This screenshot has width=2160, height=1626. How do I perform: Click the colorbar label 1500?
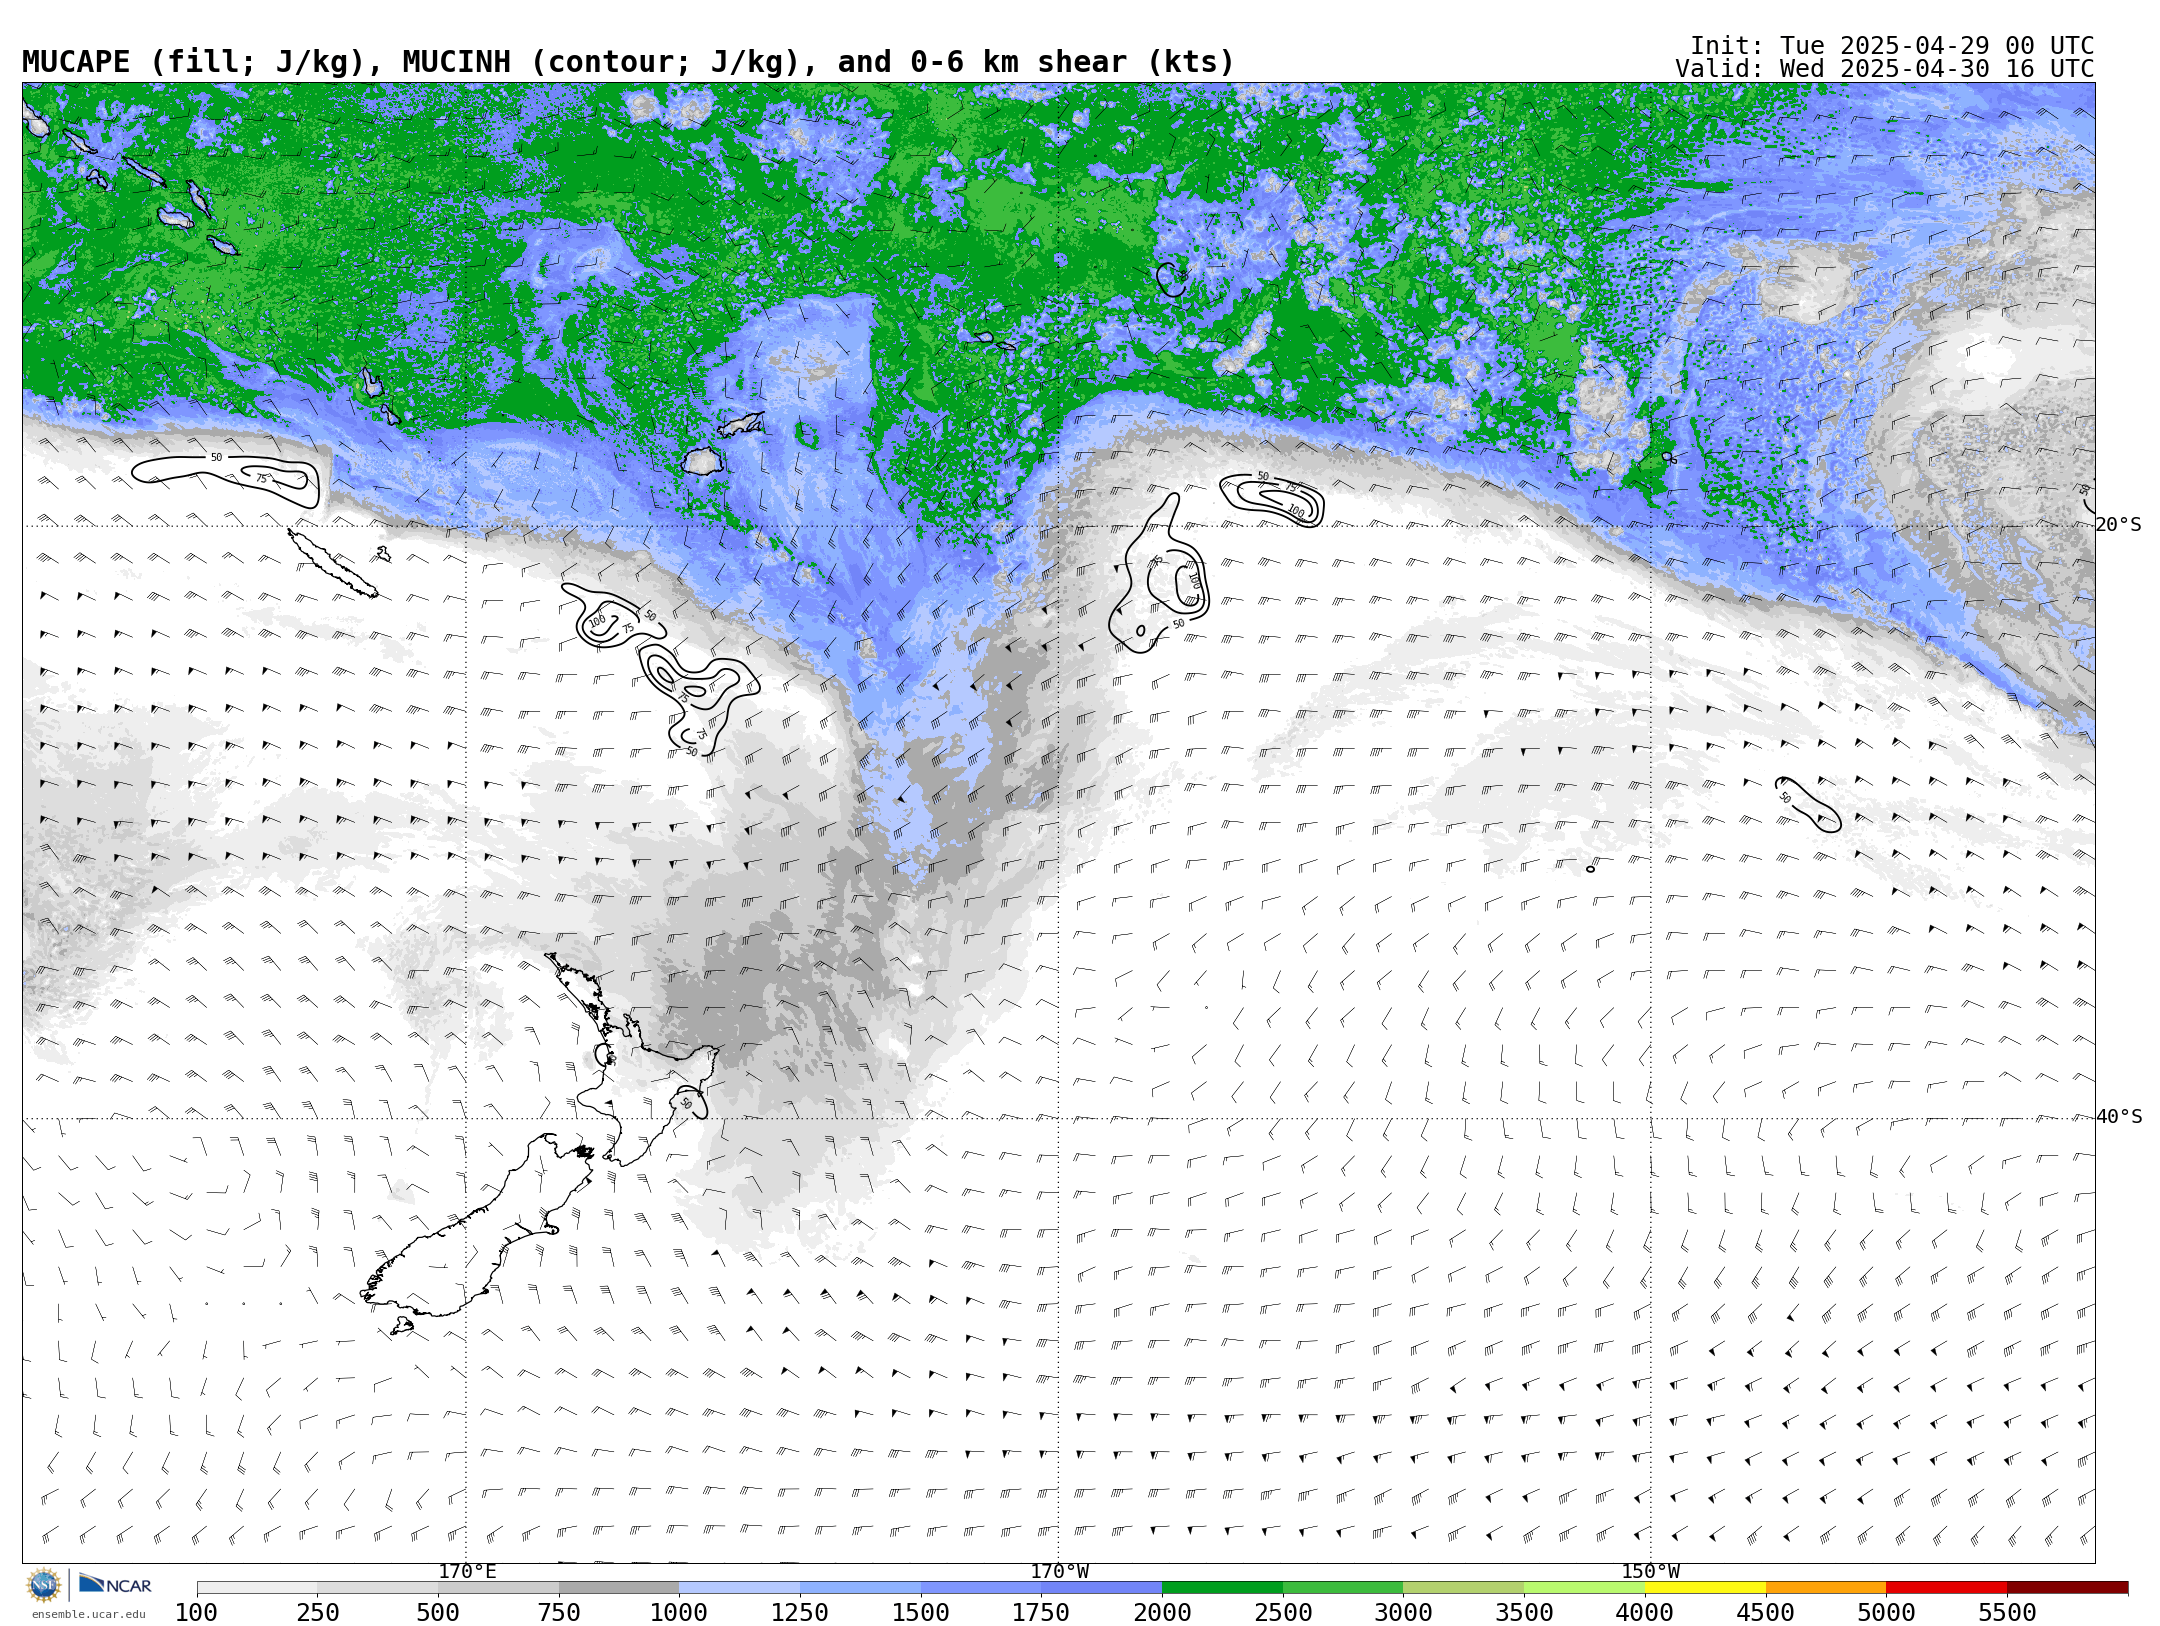921,1613
